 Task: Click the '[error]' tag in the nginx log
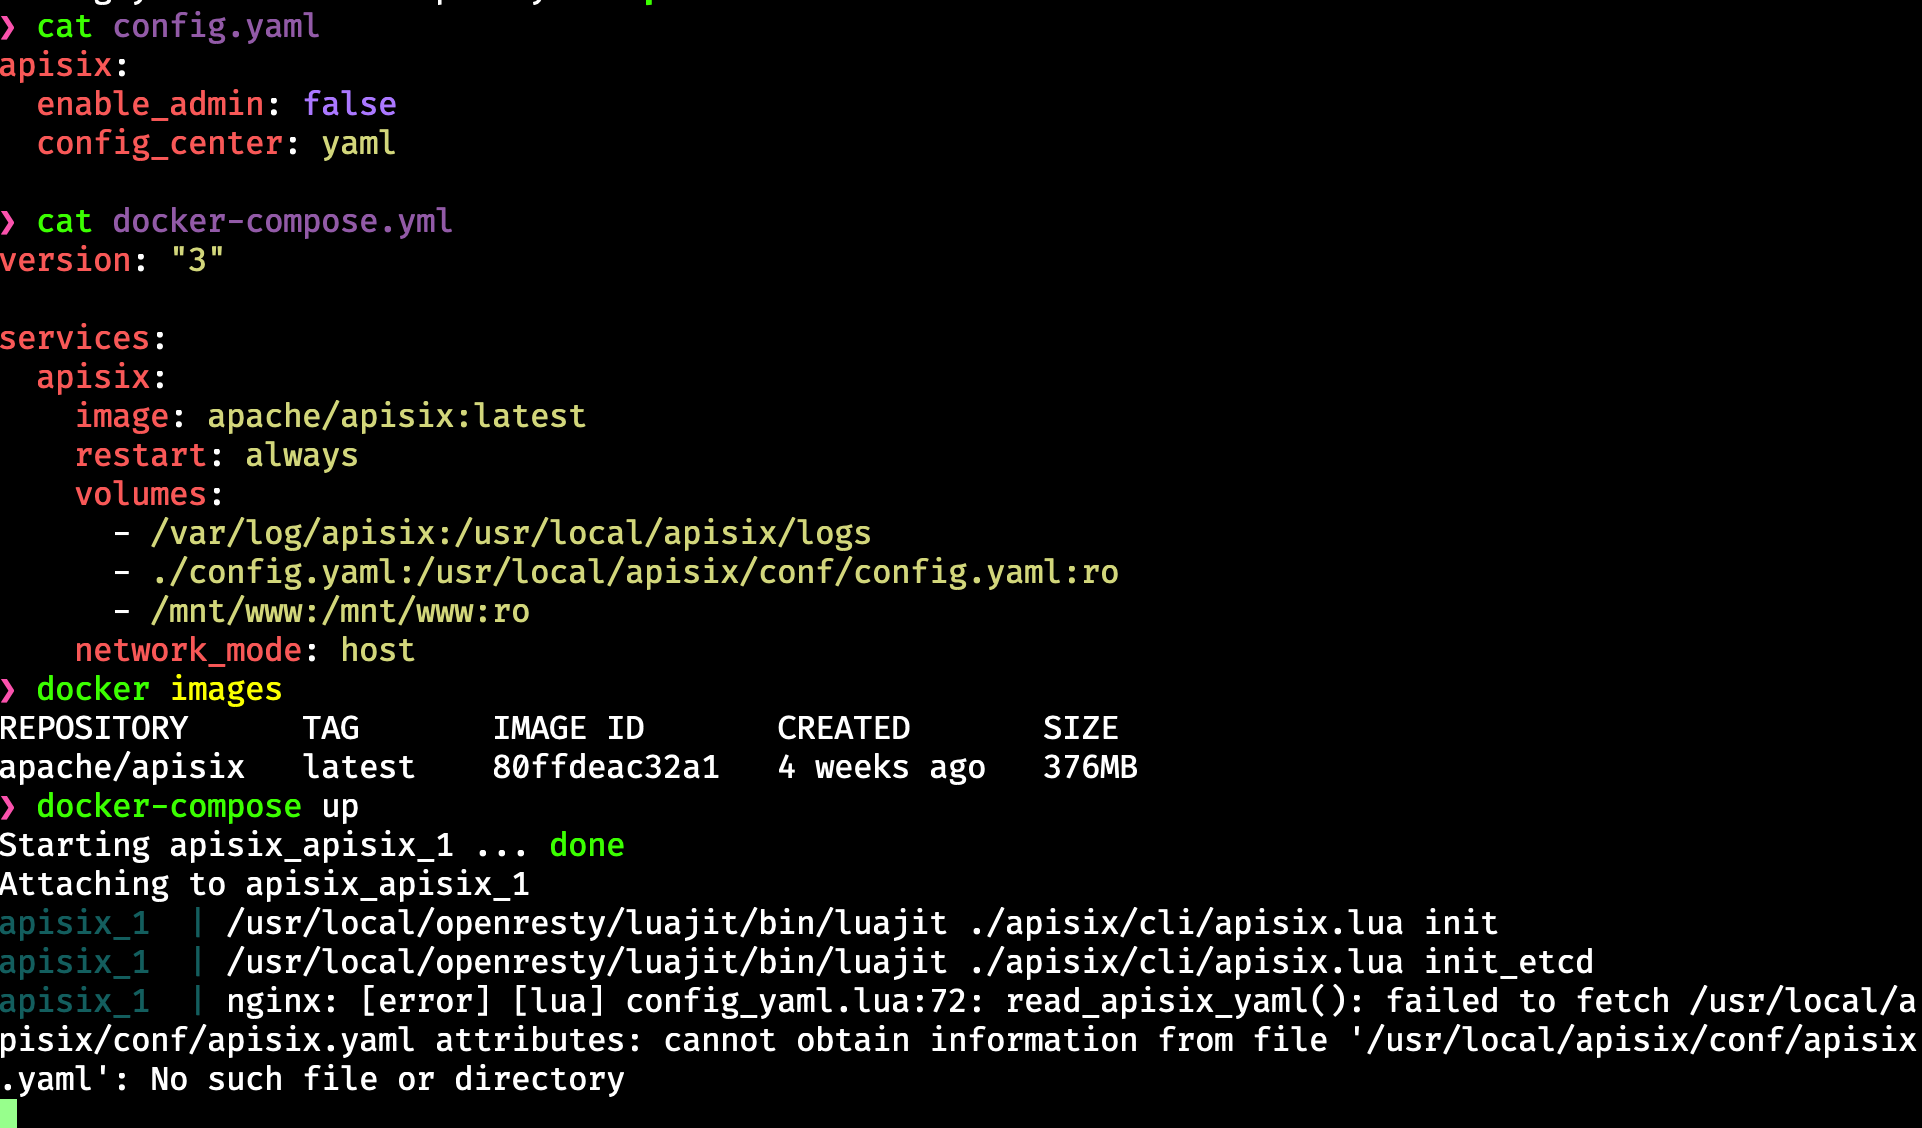point(426,1001)
